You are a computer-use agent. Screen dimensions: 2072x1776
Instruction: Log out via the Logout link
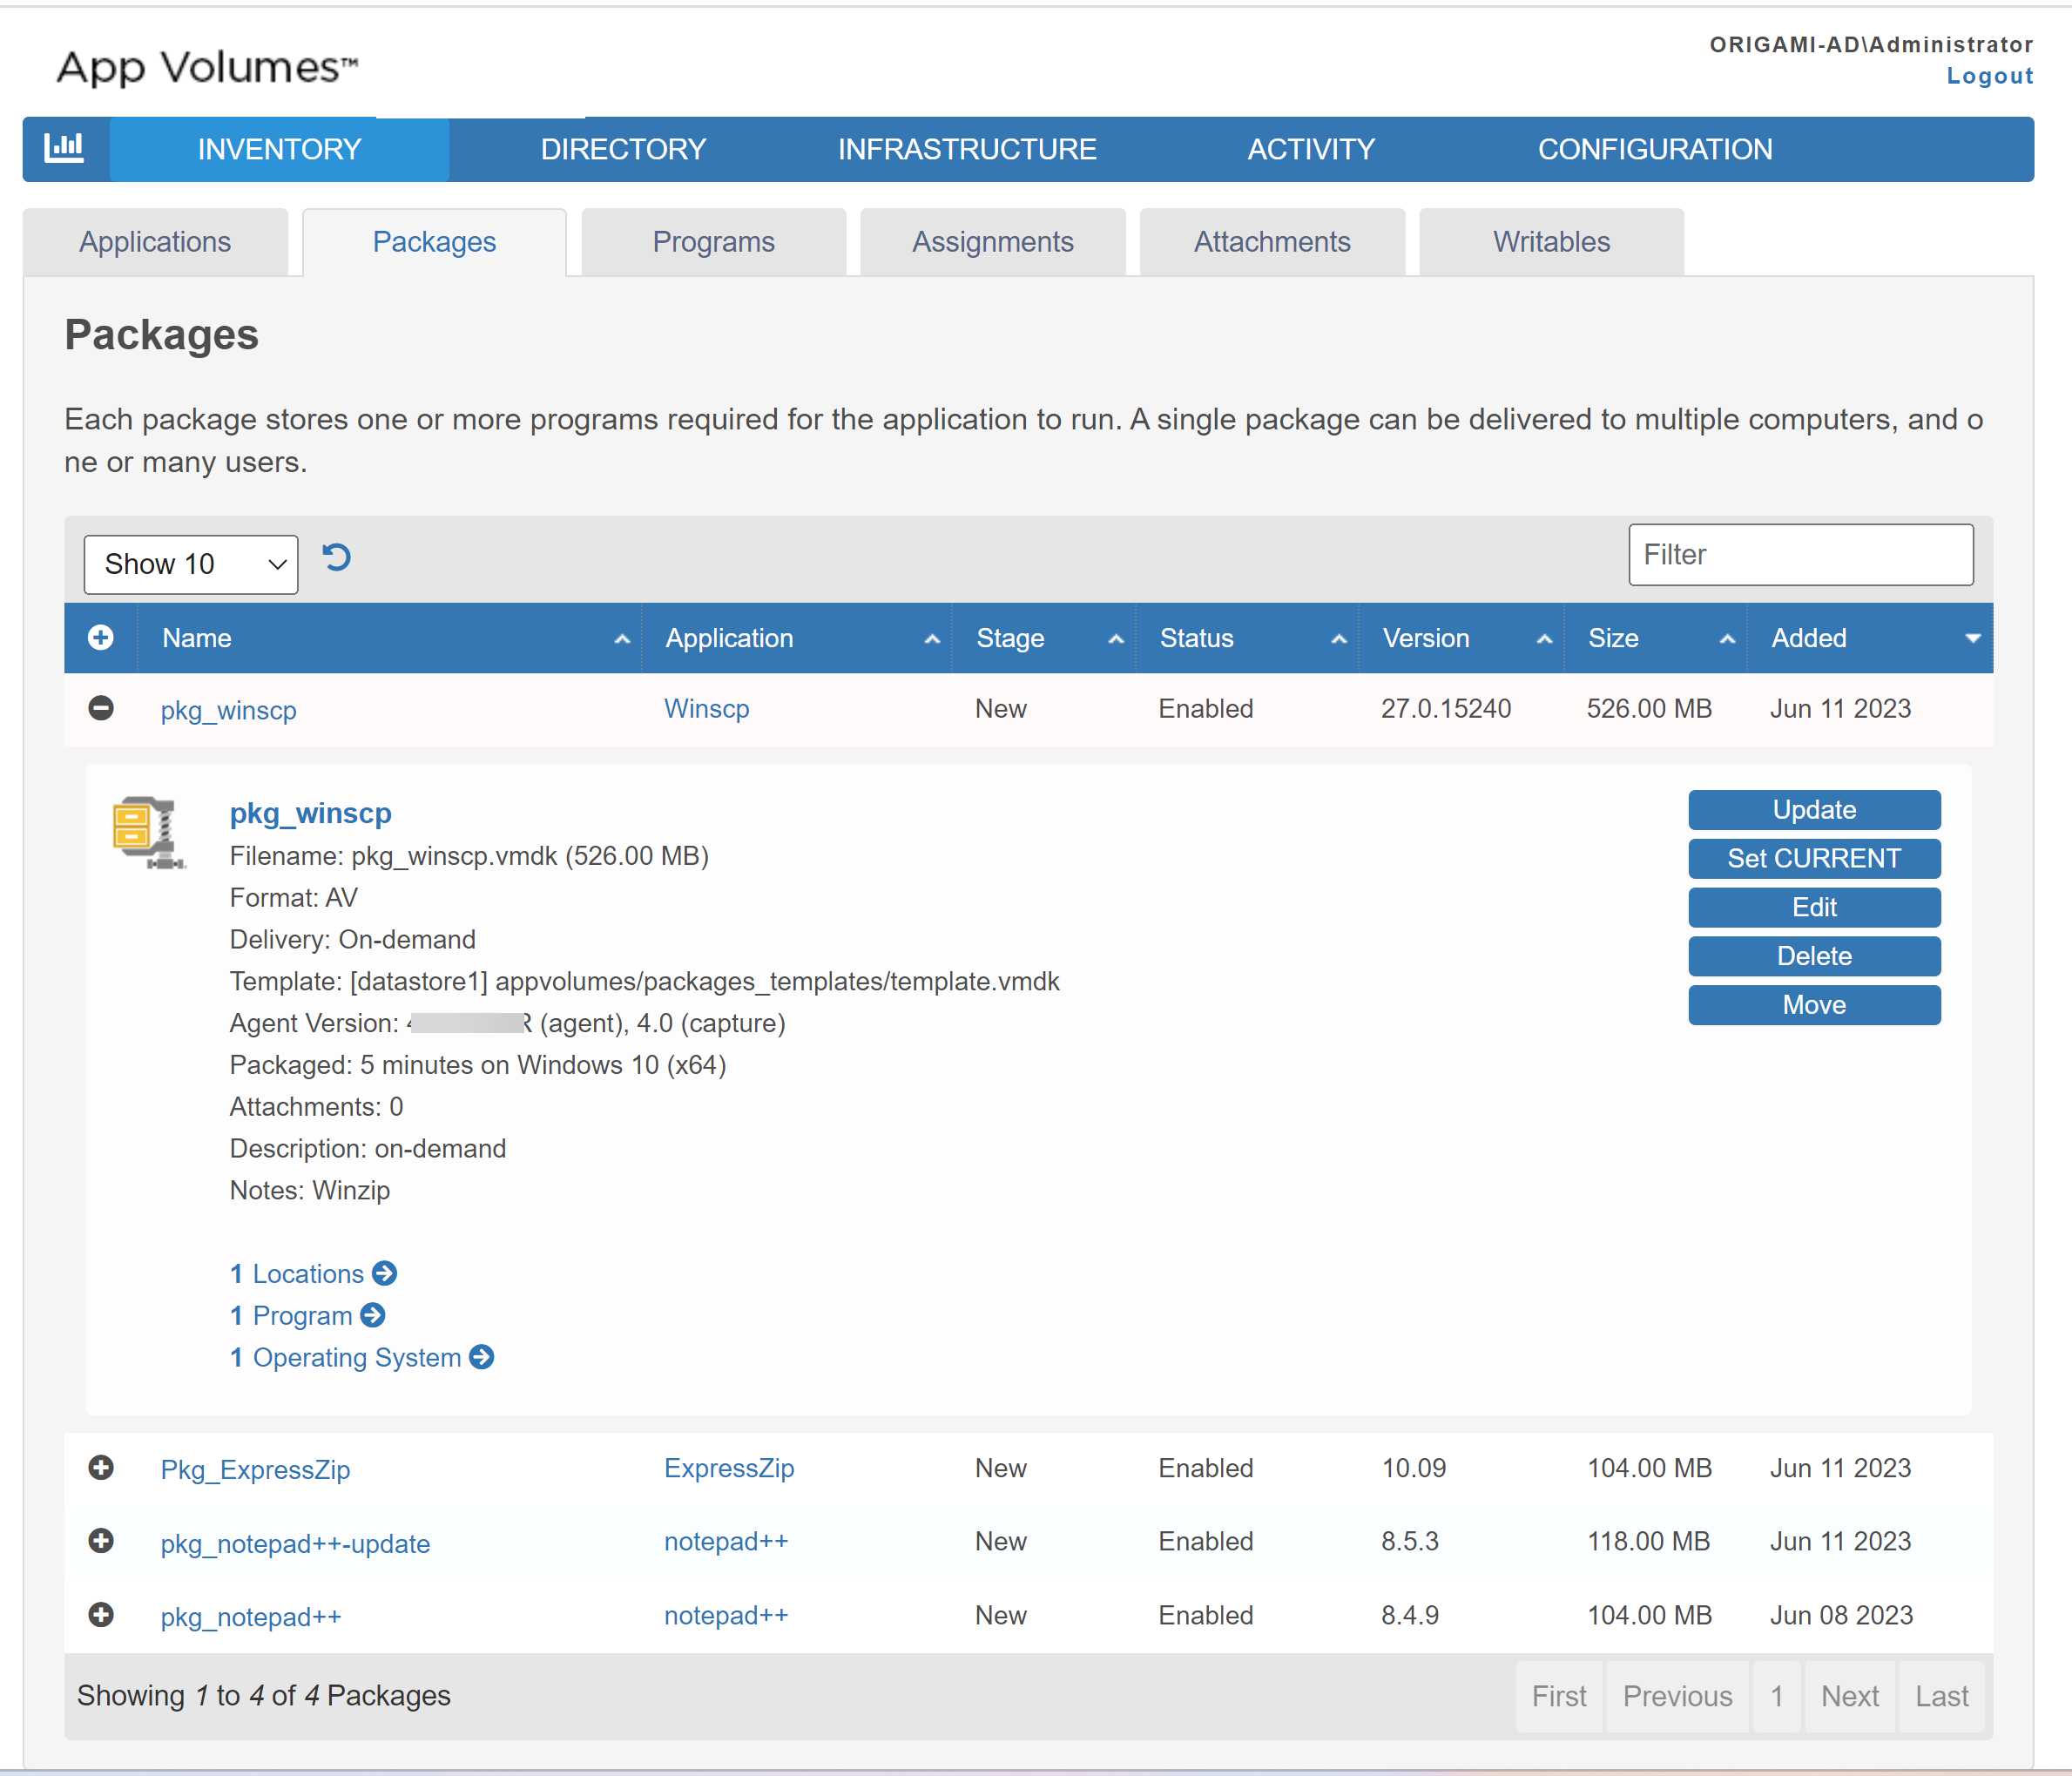click(x=1989, y=76)
